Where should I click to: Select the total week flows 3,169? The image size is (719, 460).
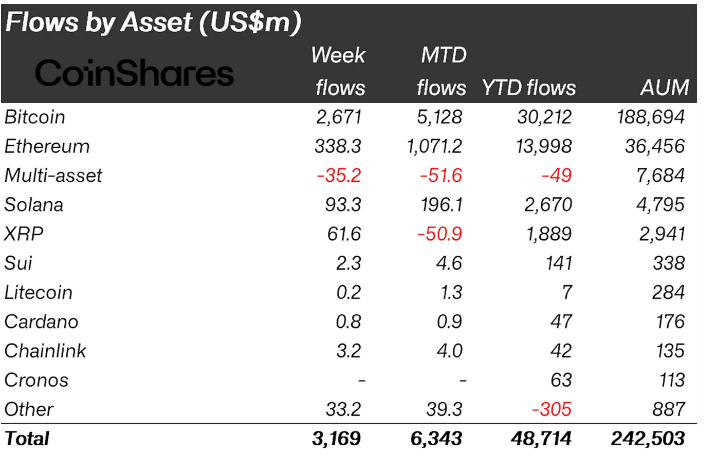[338, 438]
